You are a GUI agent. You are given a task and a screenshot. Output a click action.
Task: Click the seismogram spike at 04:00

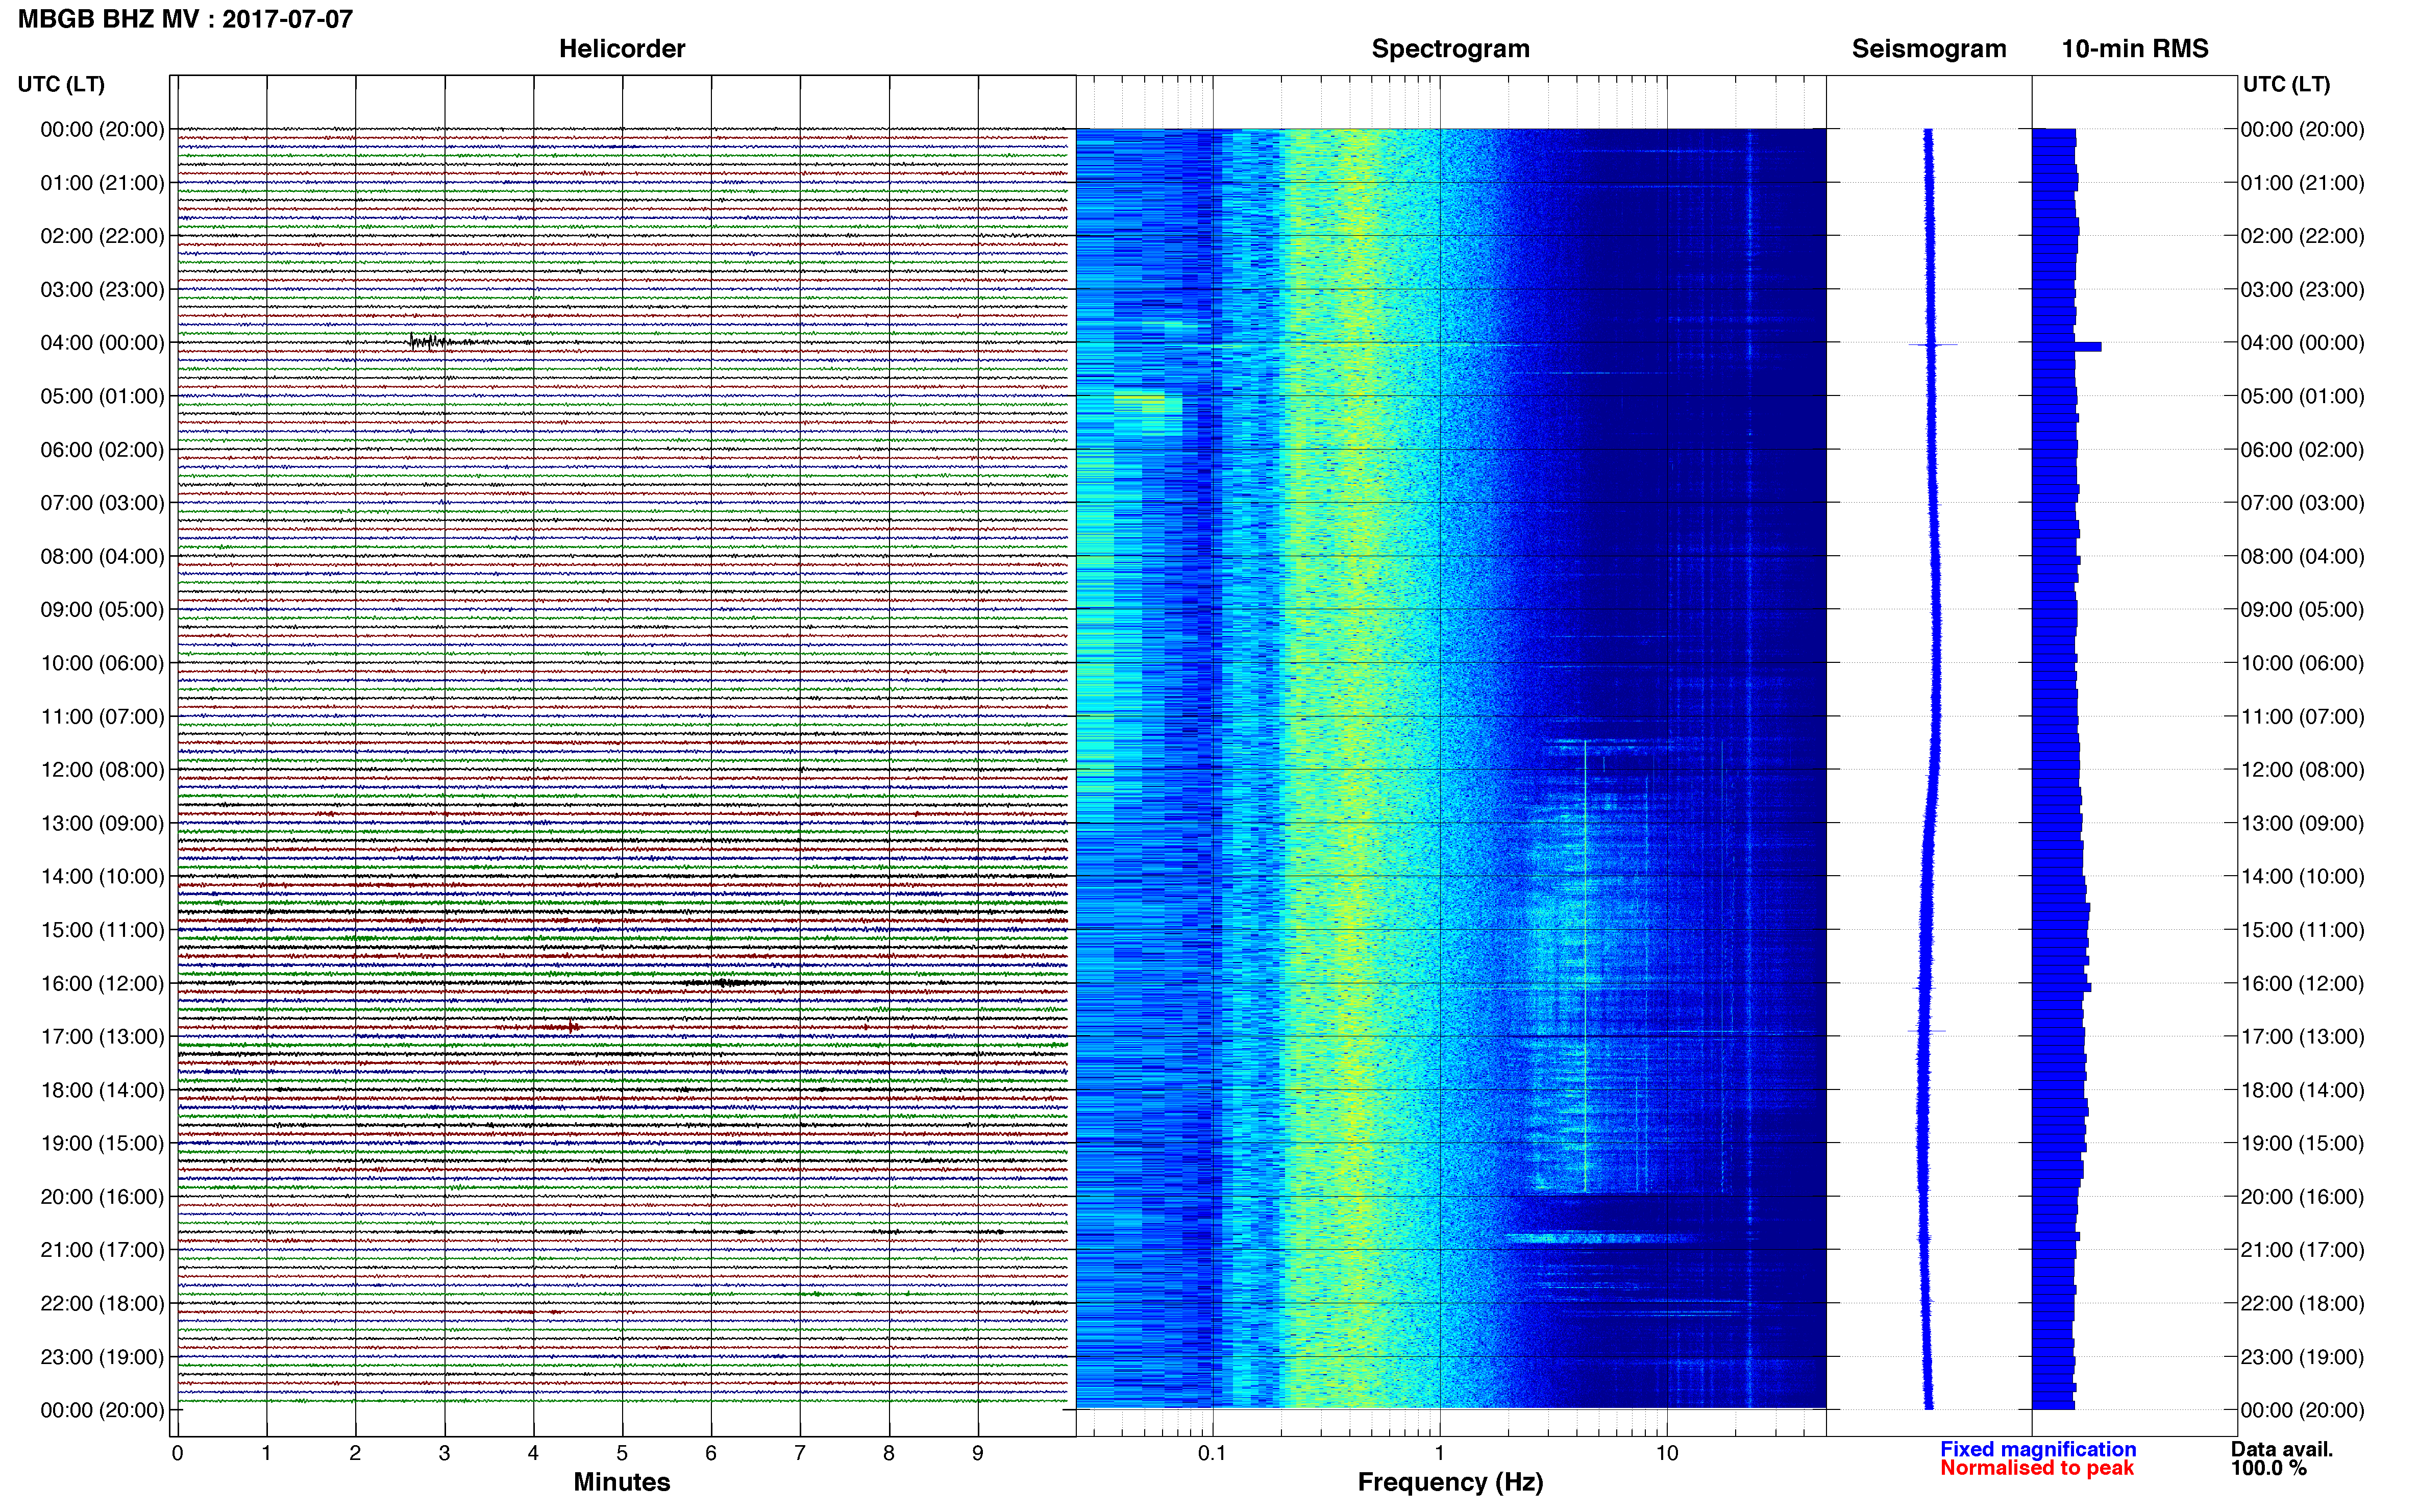tap(1933, 345)
